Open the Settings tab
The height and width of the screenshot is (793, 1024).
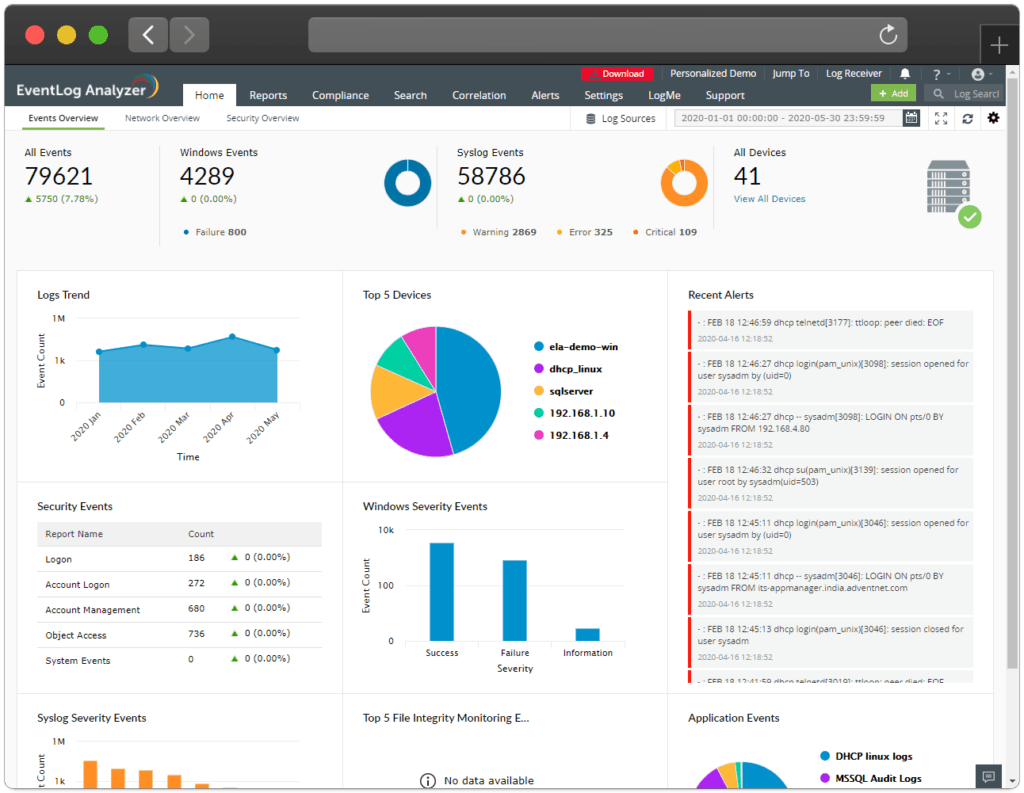click(603, 95)
